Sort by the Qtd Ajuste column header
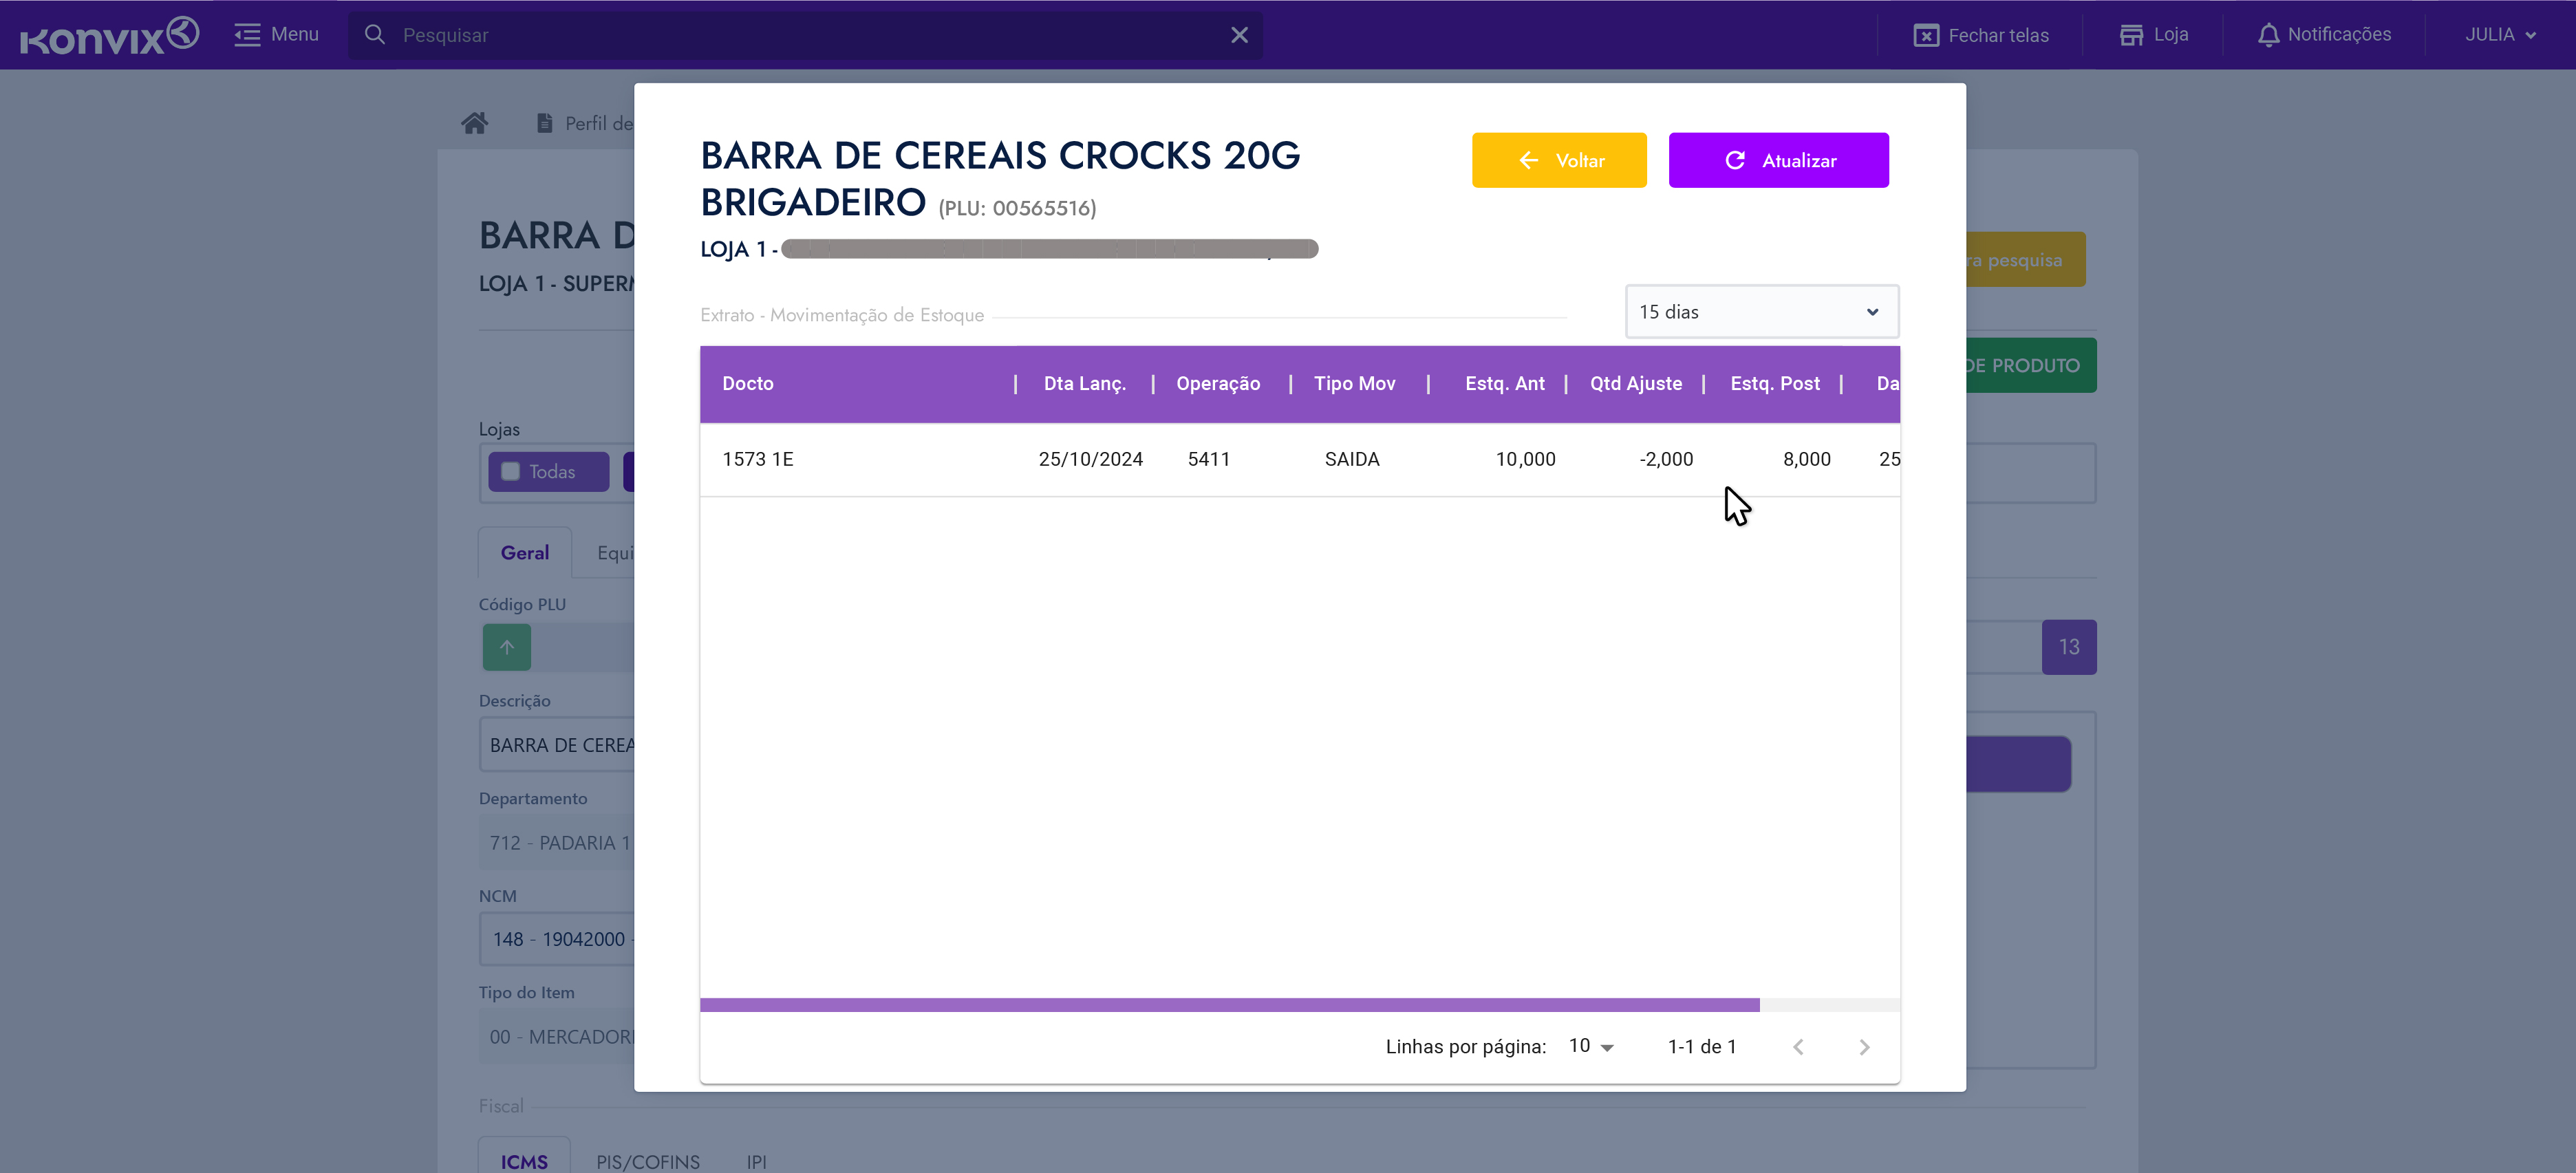 [x=1635, y=384]
